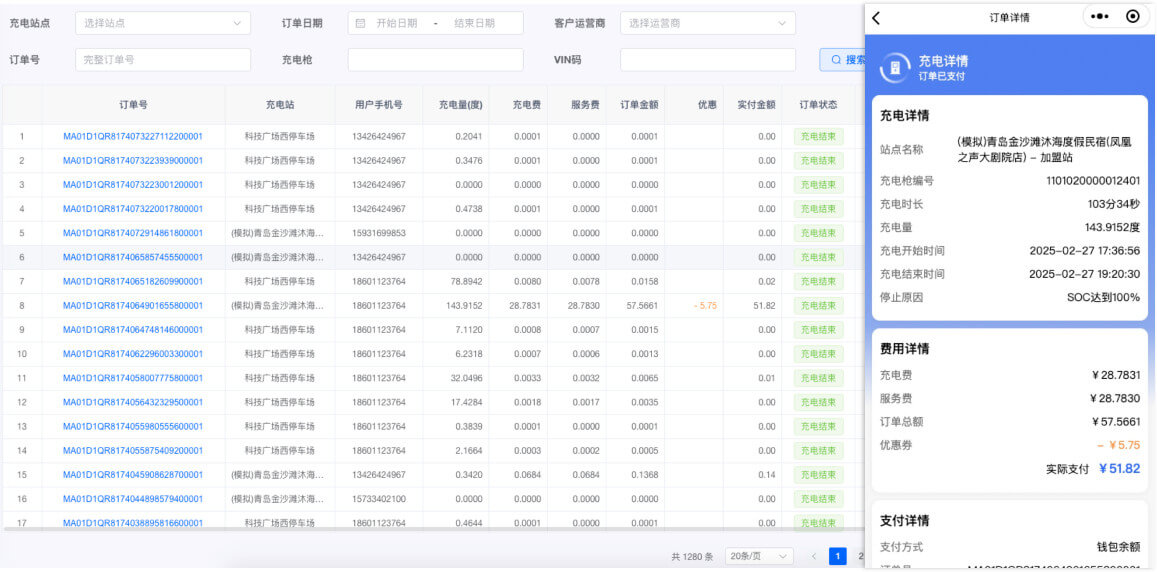The width and height of the screenshot is (1157, 572).
Task: Click the mini-program close circle icon
Action: pos(1132,17)
